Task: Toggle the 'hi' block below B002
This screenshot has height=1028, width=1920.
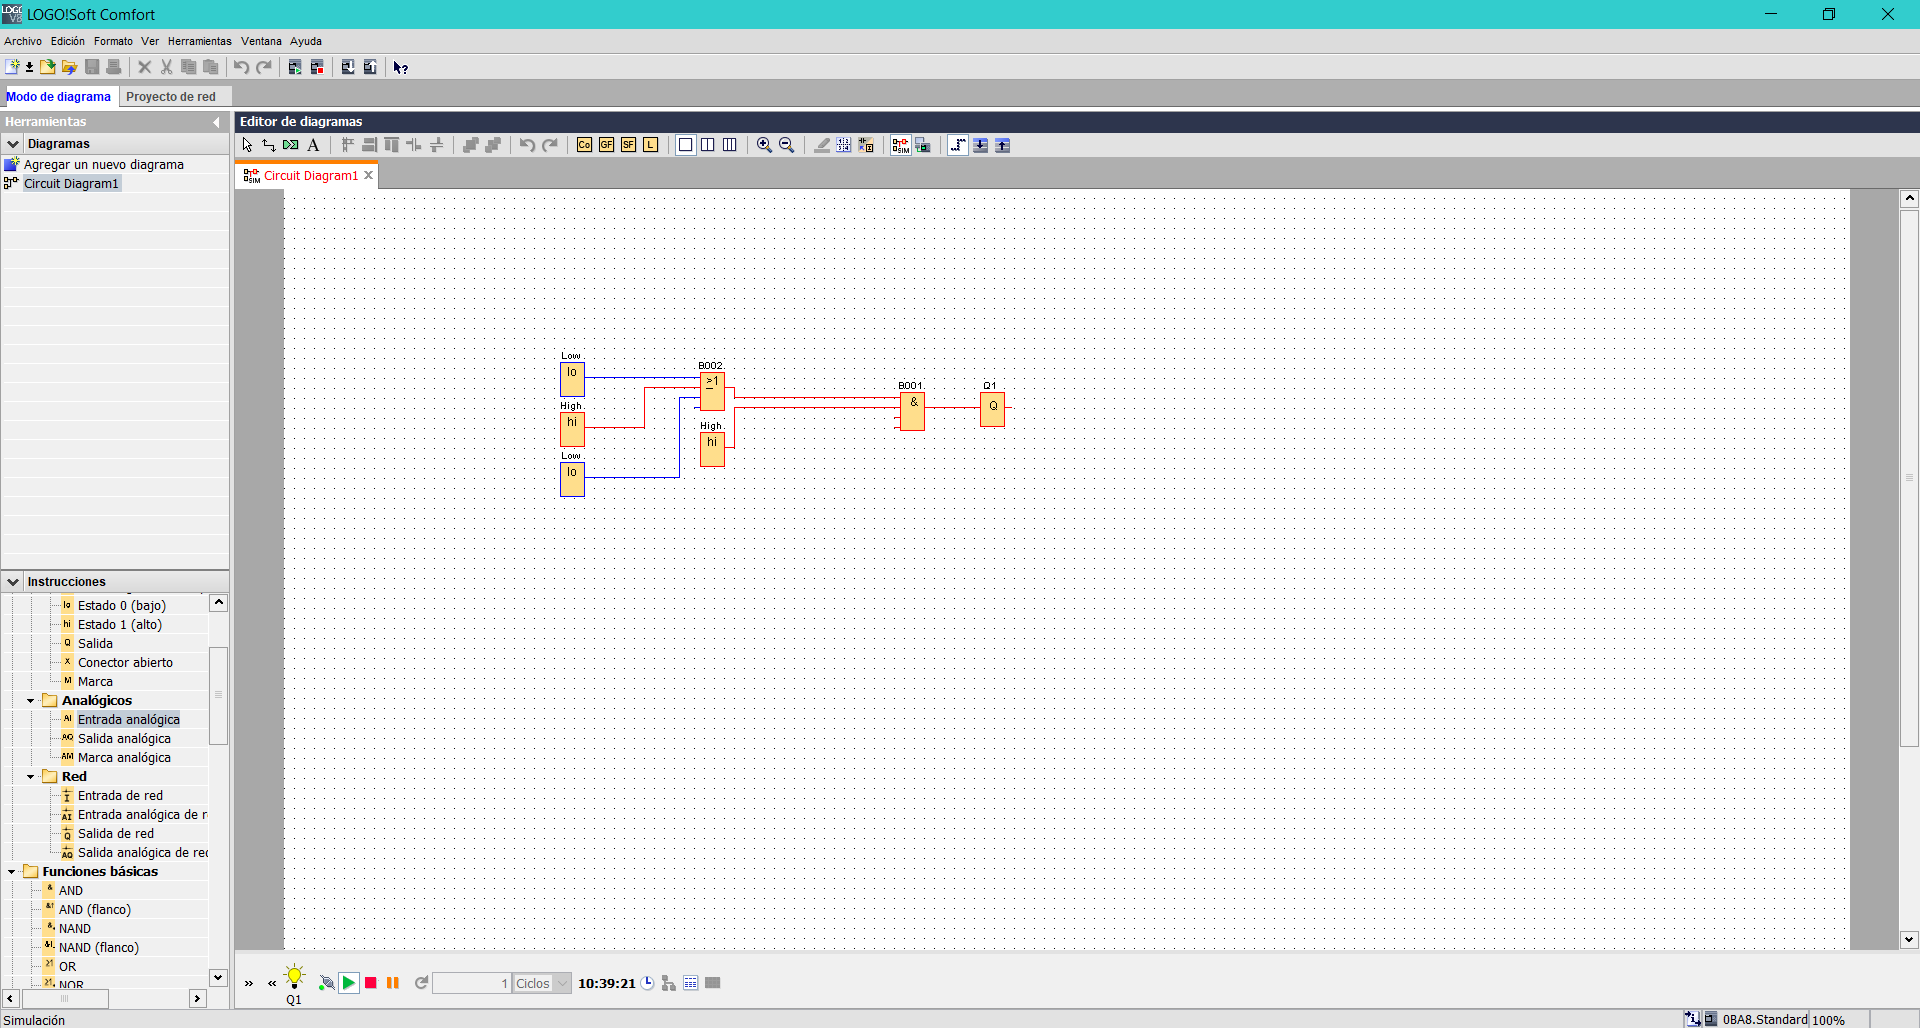Action: click(x=712, y=449)
